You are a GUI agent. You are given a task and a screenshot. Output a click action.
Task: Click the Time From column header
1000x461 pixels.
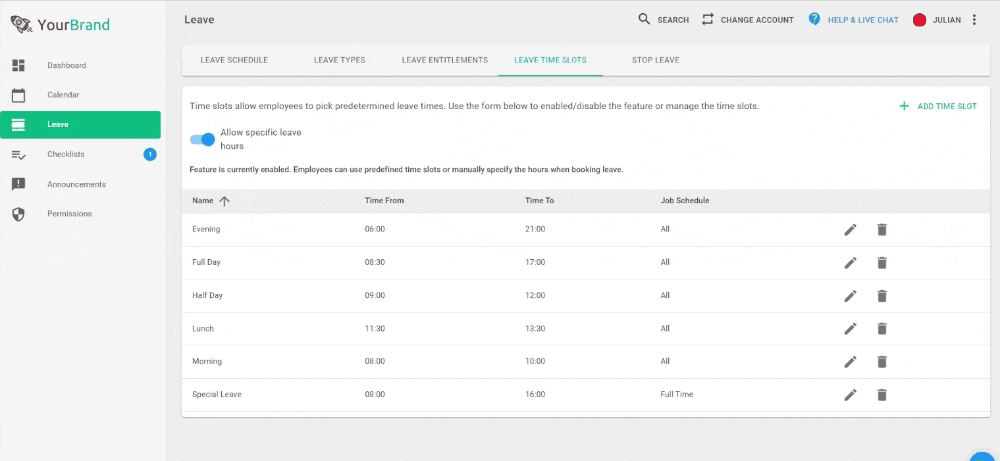coord(384,201)
